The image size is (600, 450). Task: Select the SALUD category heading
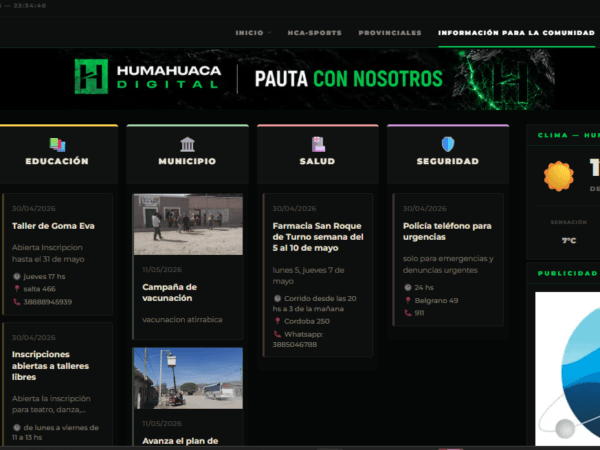coord(318,161)
